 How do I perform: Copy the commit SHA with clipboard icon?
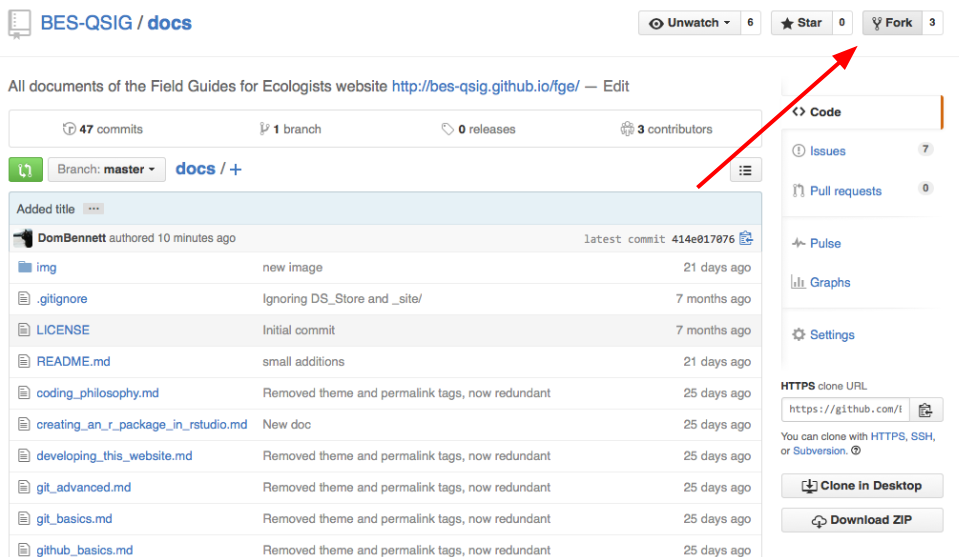click(x=746, y=238)
